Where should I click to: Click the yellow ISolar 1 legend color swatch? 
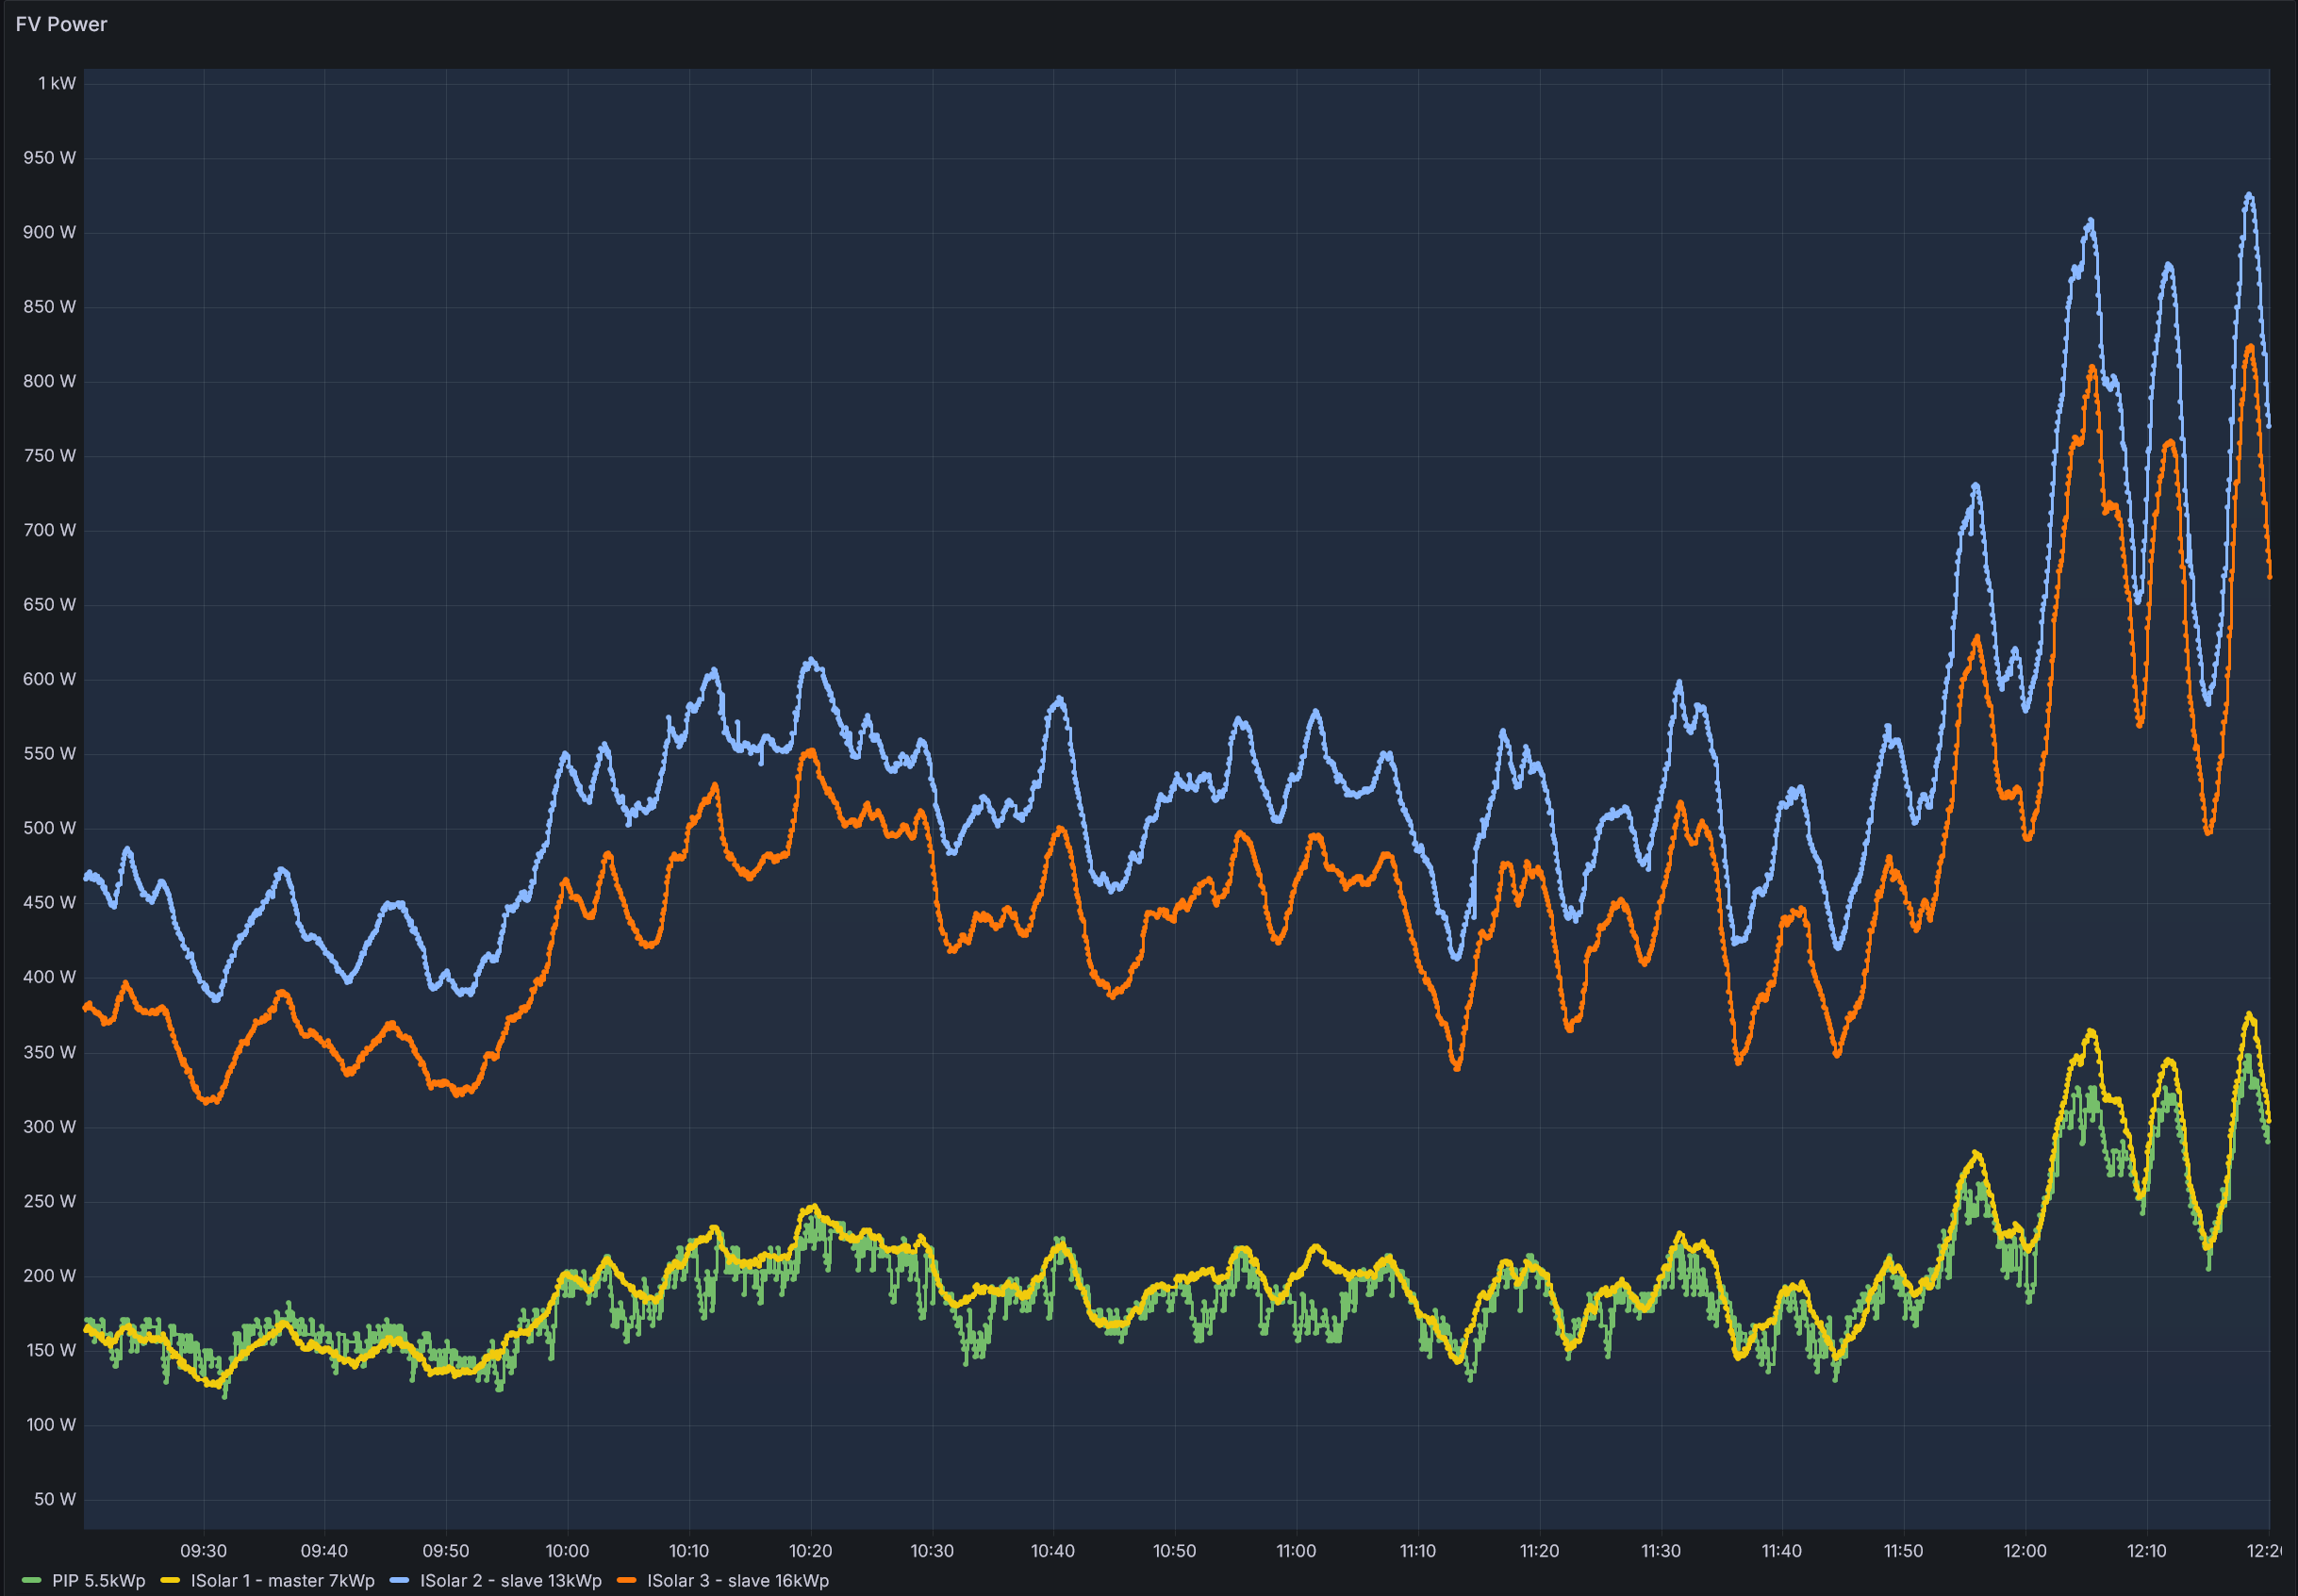point(170,1580)
